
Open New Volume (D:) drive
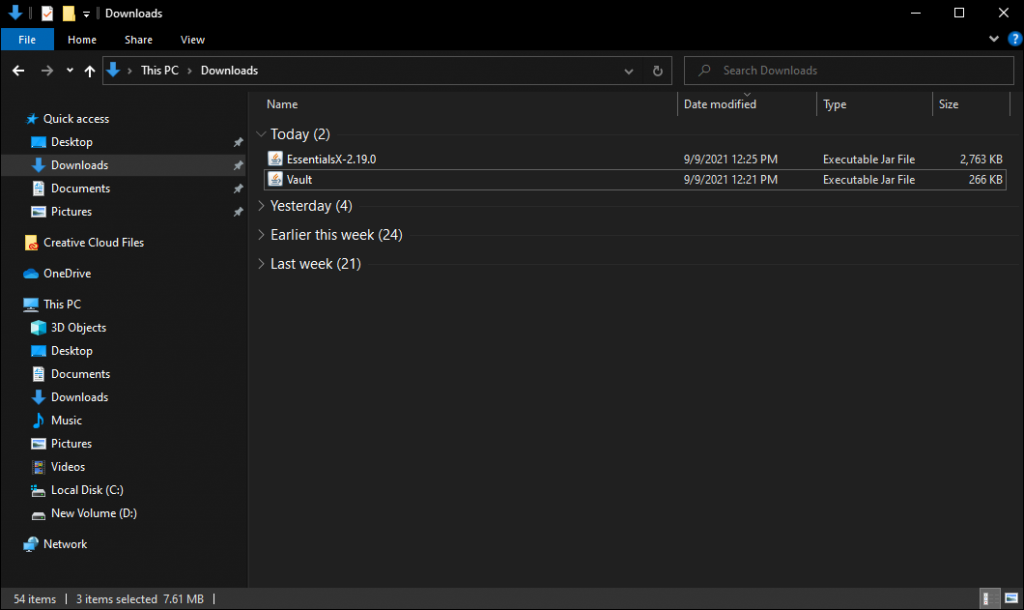(84, 513)
